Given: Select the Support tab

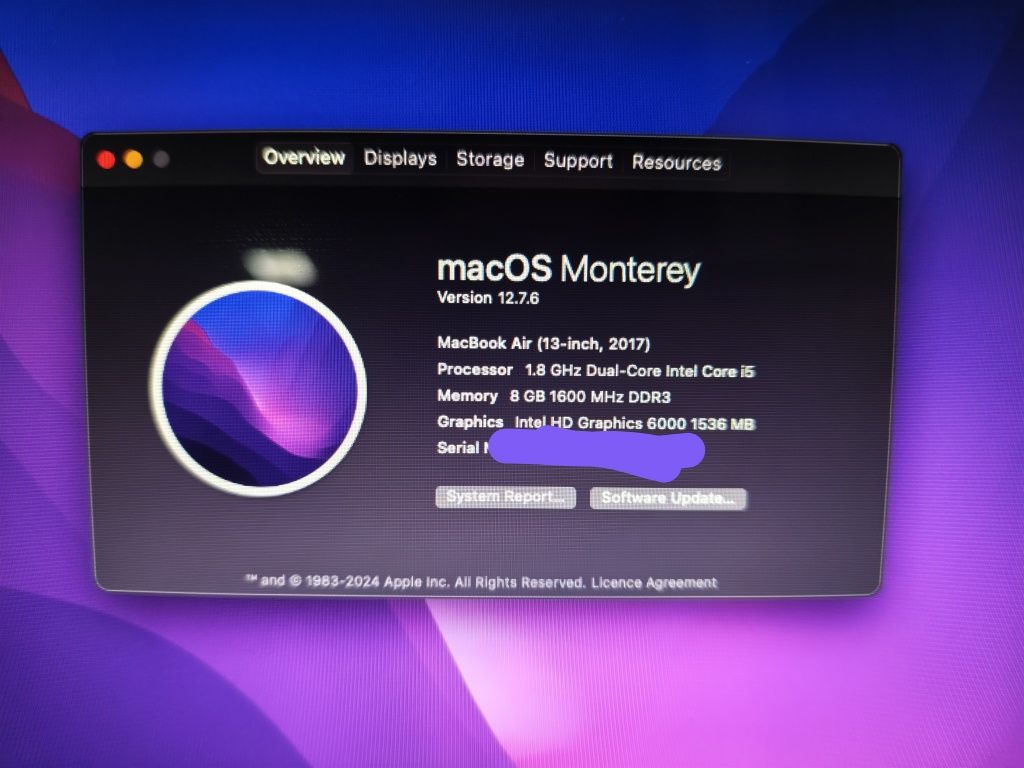Looking at the screenshot, I should click(x=578, y=161).
